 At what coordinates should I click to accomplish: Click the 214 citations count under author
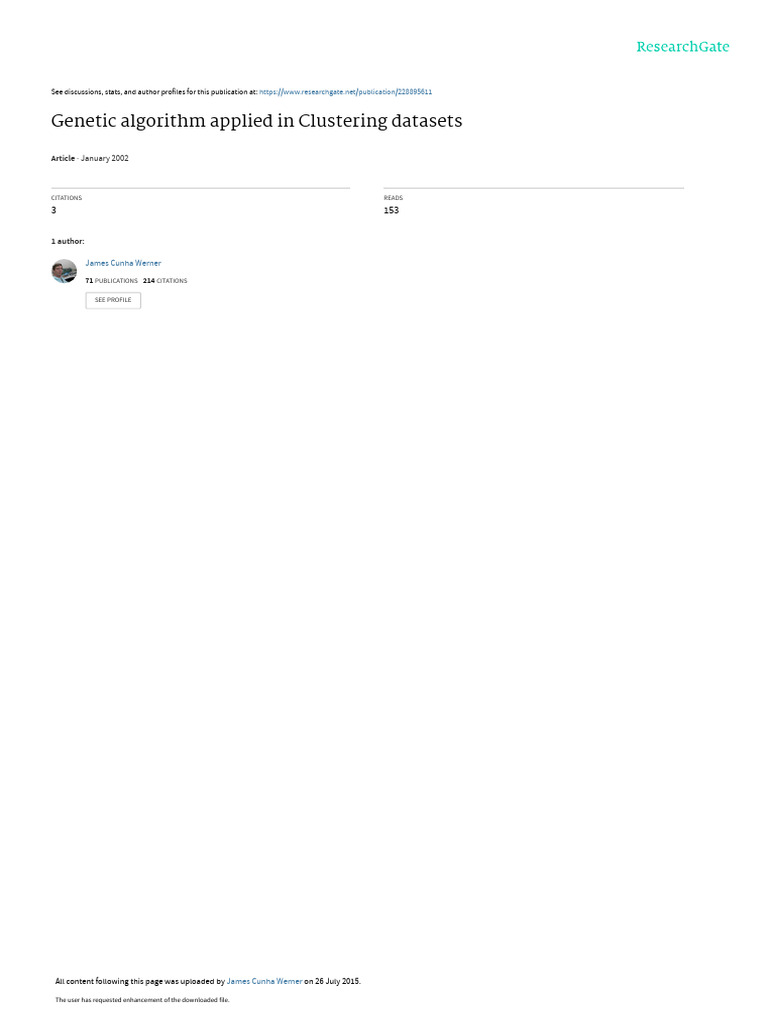click(165, 281)
